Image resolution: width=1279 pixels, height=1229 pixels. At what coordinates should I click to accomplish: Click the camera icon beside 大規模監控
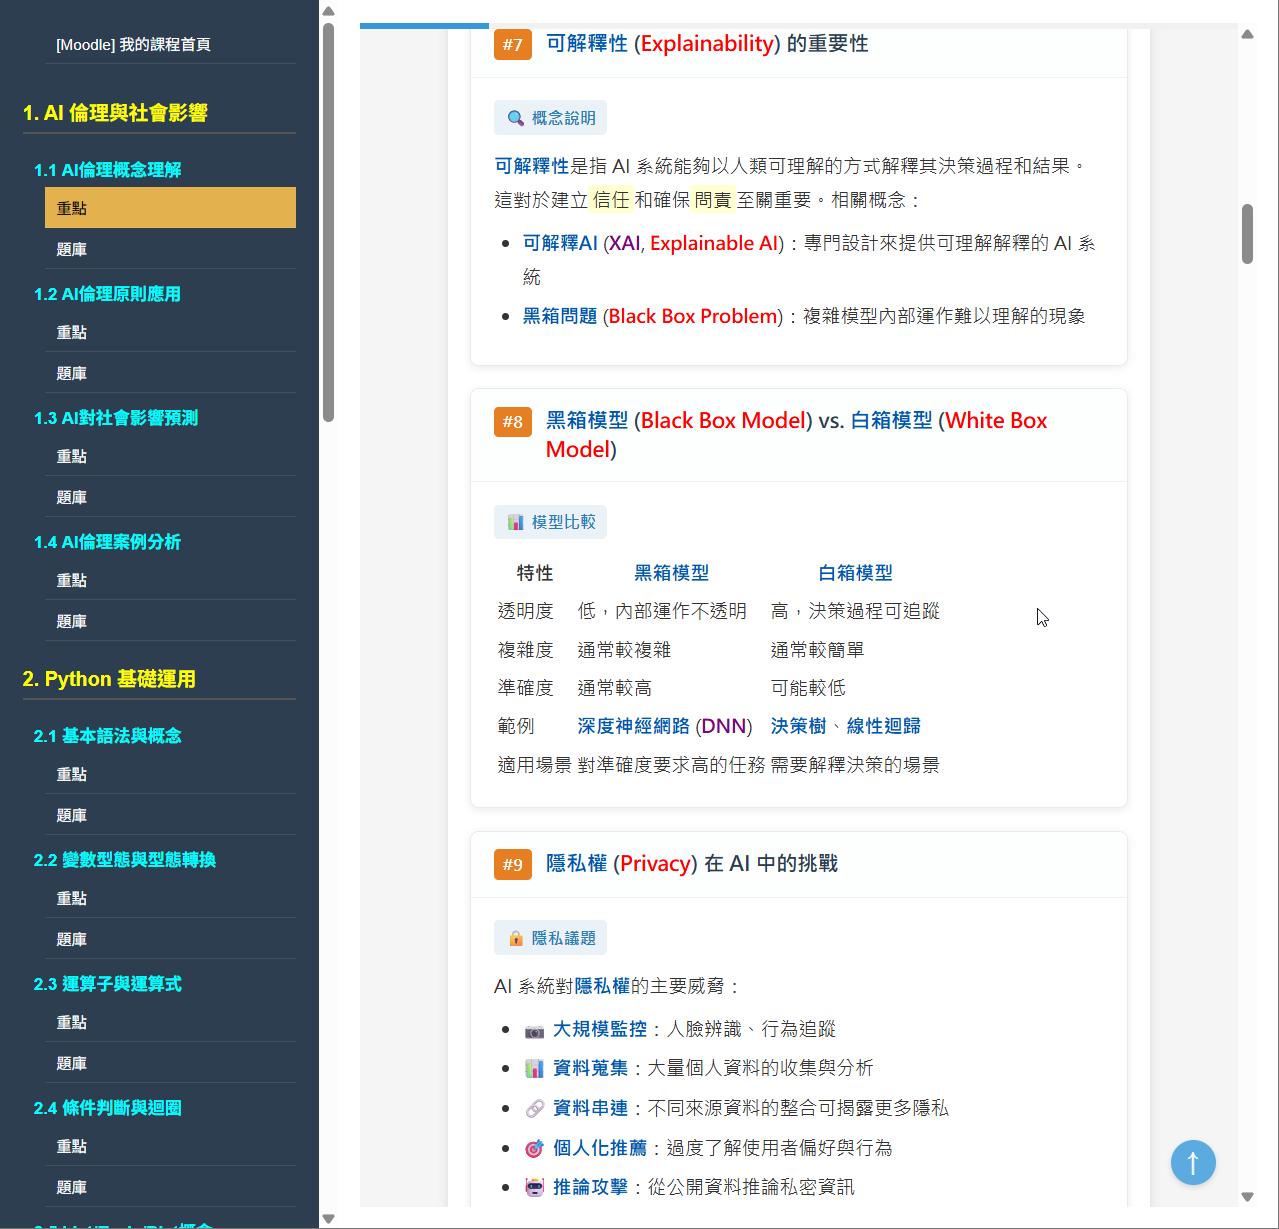(x=535, y=1030)
